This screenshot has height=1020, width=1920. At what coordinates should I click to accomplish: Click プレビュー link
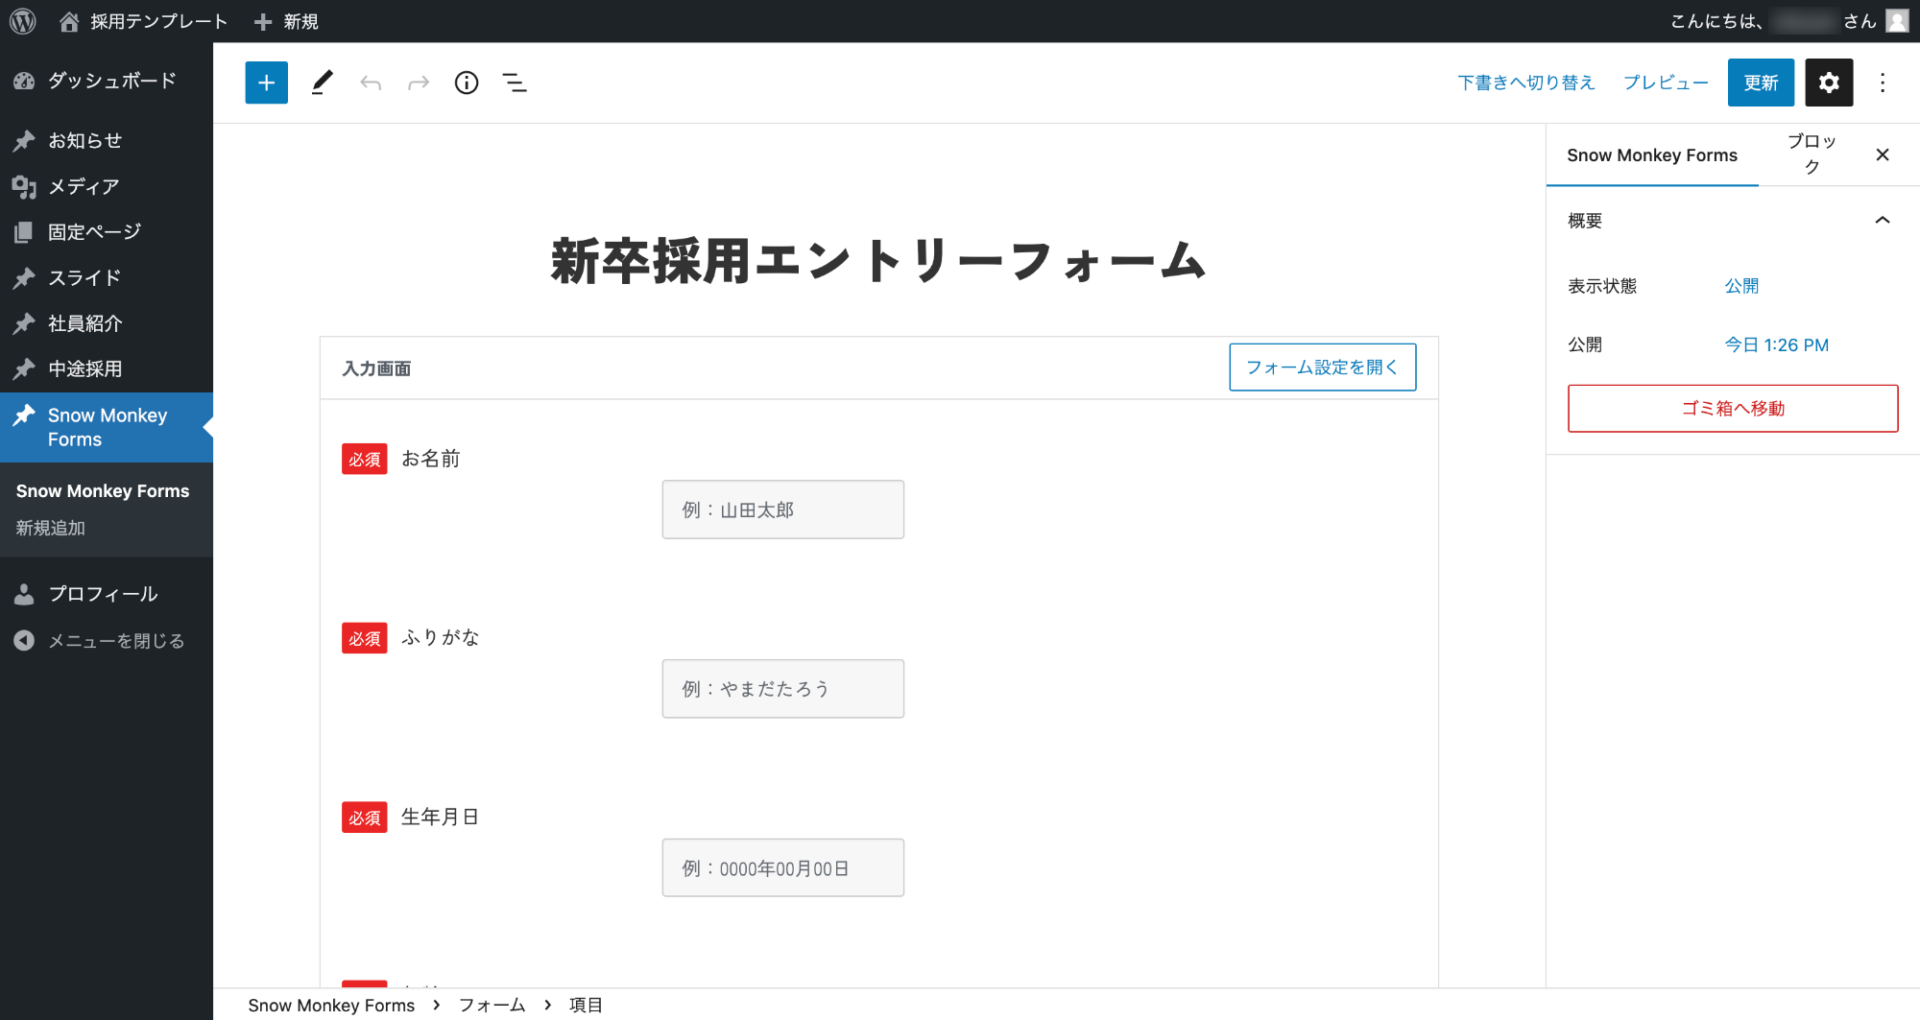click(1666, 82)
